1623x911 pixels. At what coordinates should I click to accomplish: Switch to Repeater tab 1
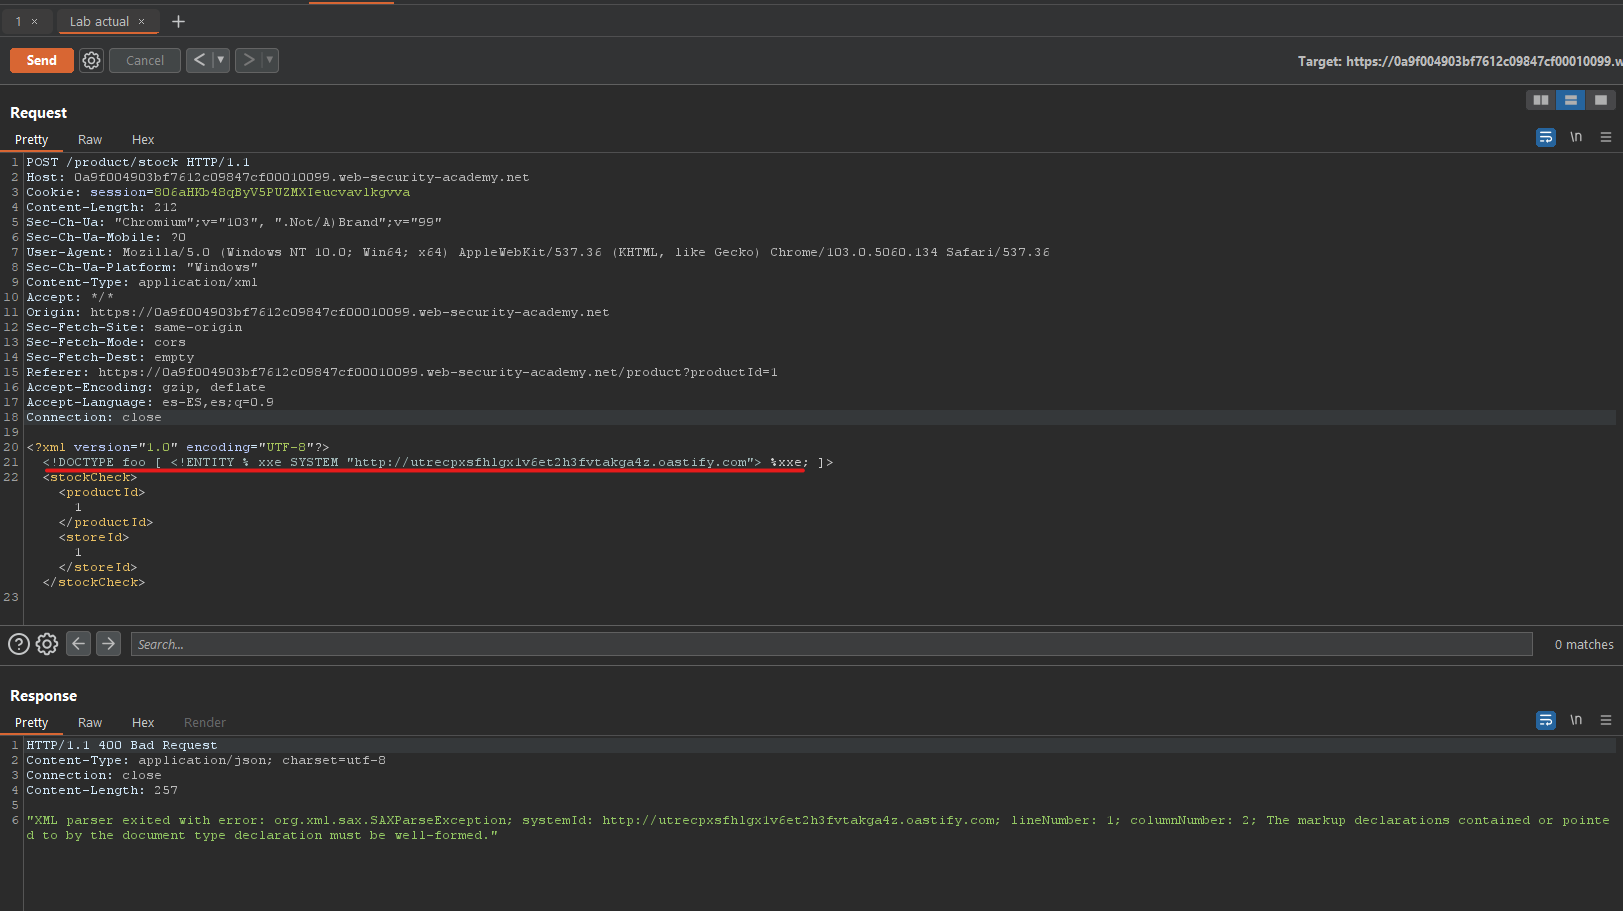18,21
